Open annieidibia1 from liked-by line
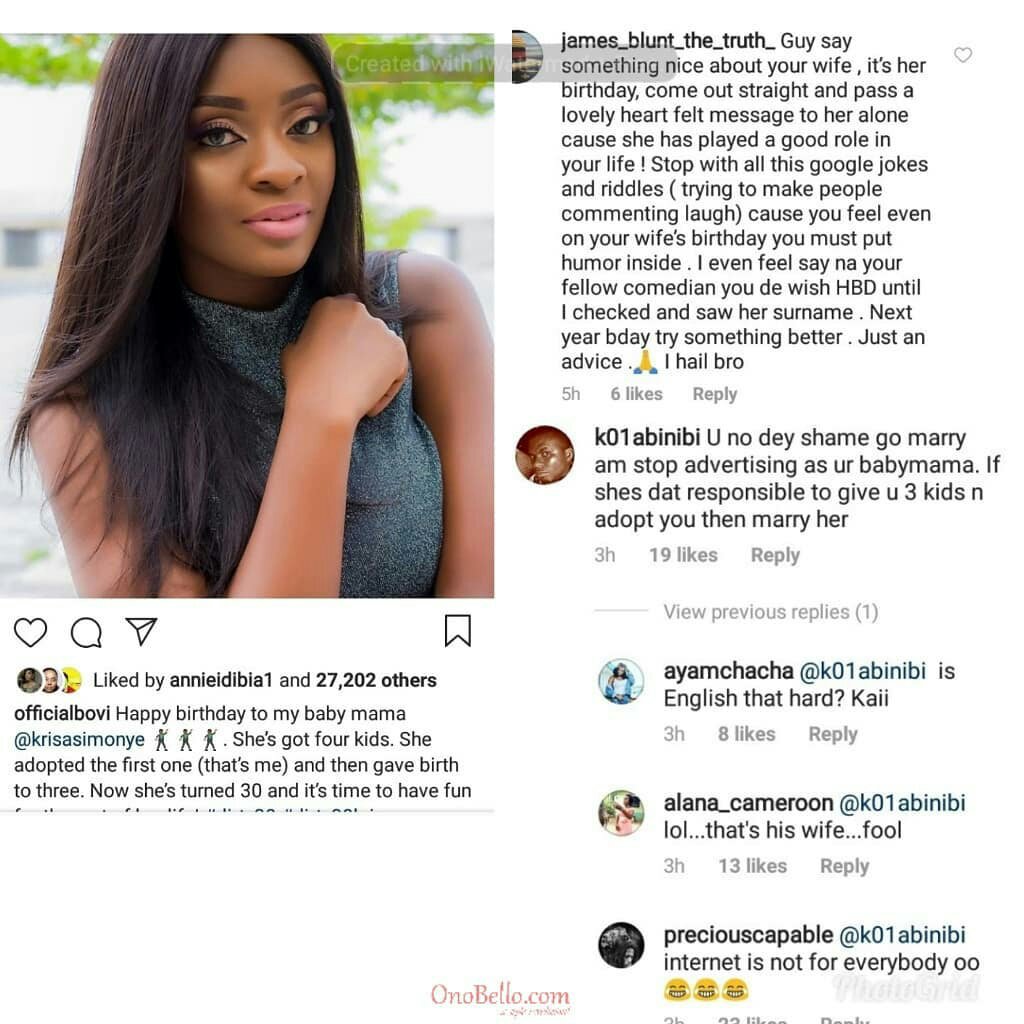 coord(221,680)
